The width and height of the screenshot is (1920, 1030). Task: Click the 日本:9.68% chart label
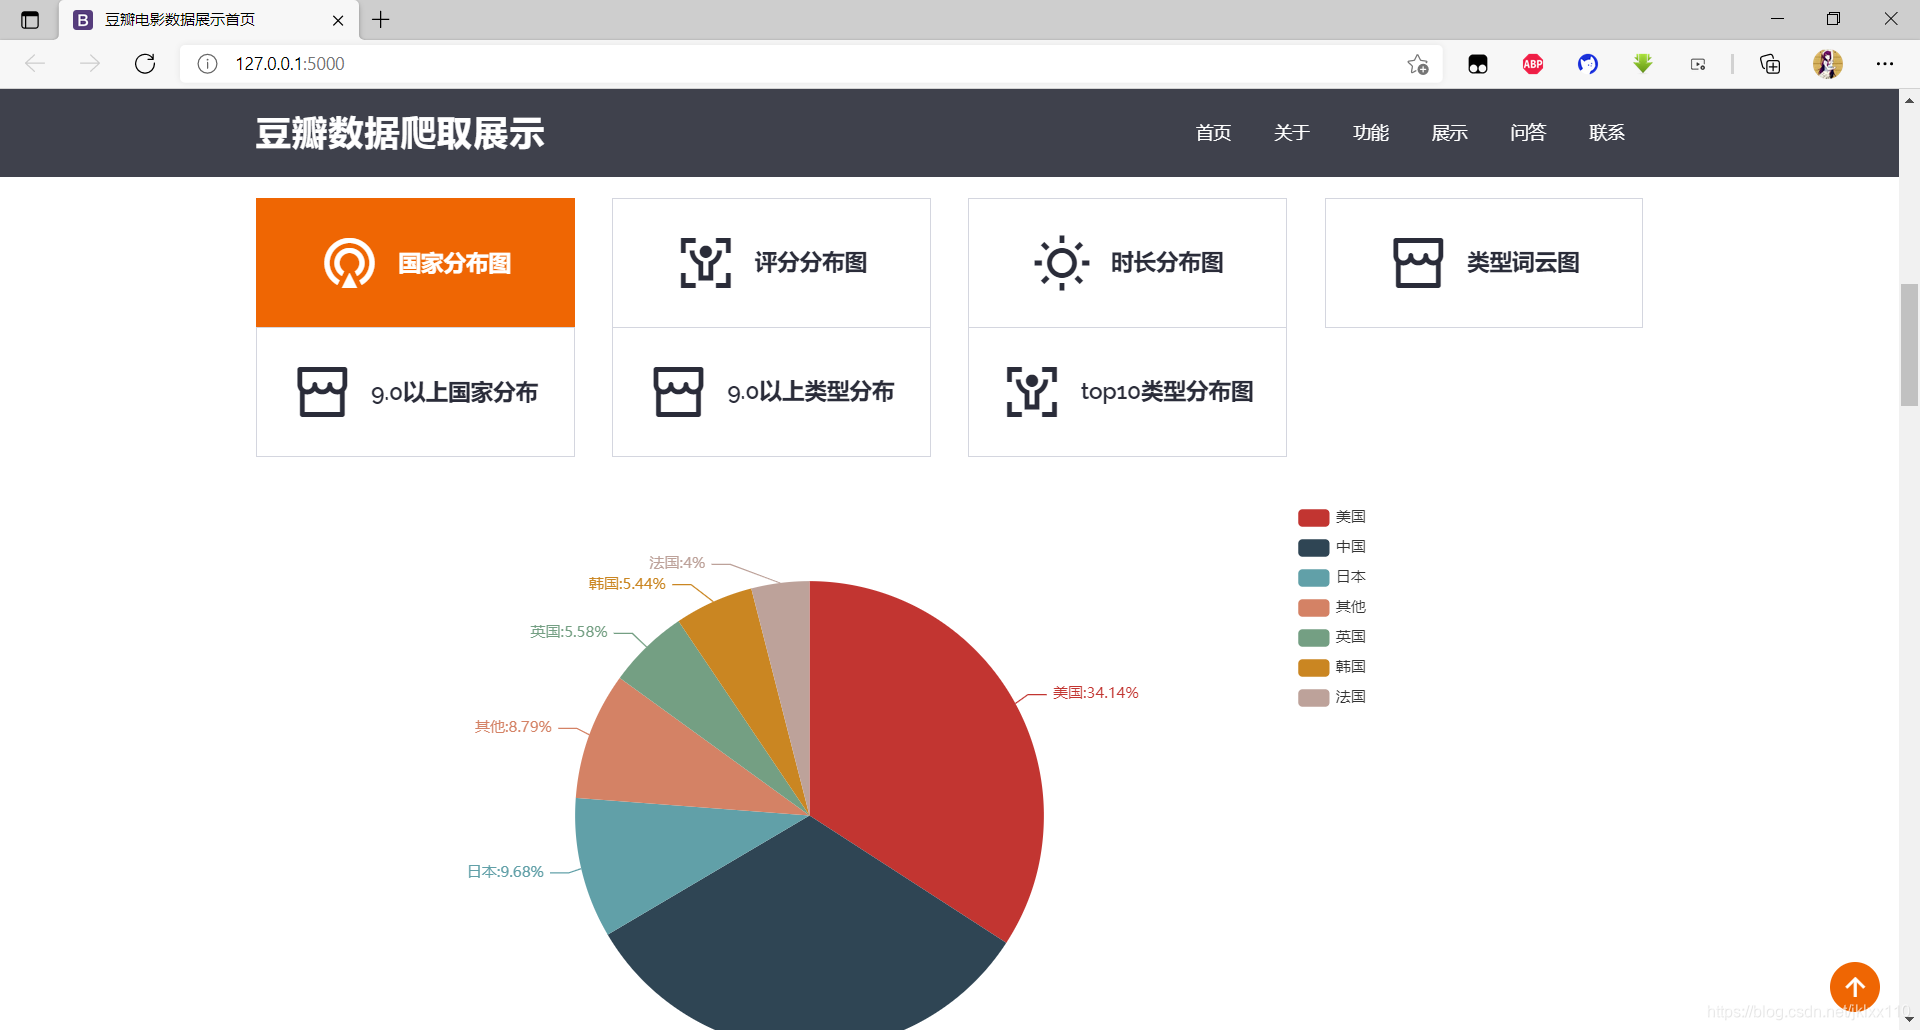pos(505,872)
